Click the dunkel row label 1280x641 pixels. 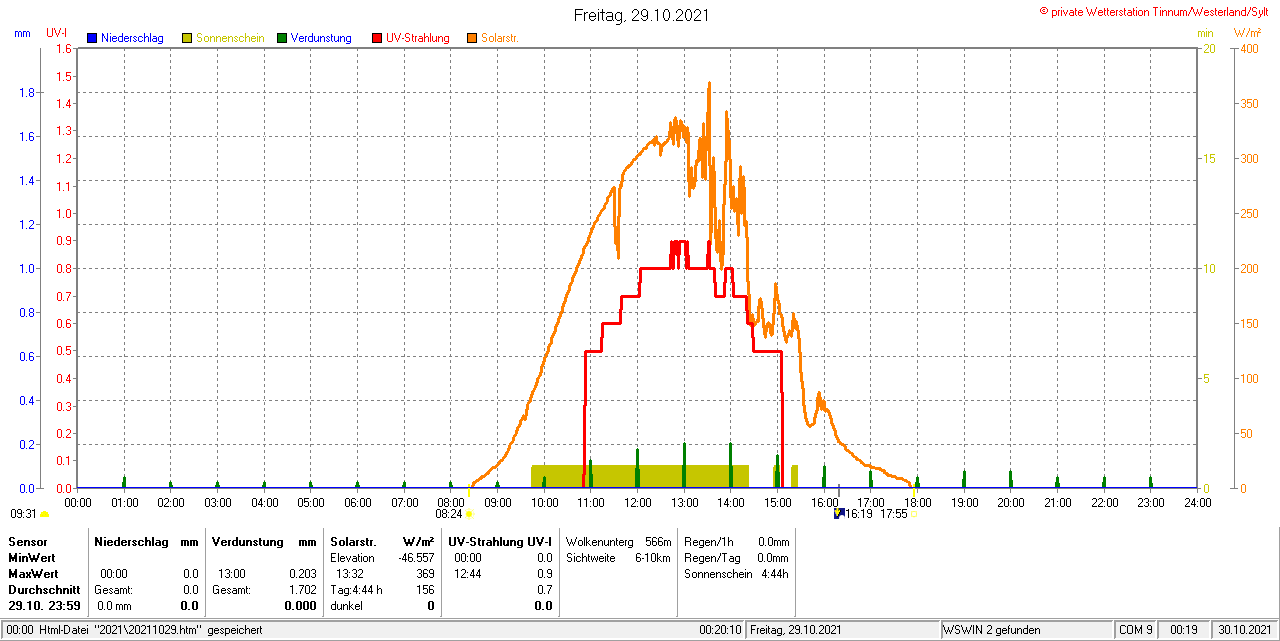tap(346, 606)
